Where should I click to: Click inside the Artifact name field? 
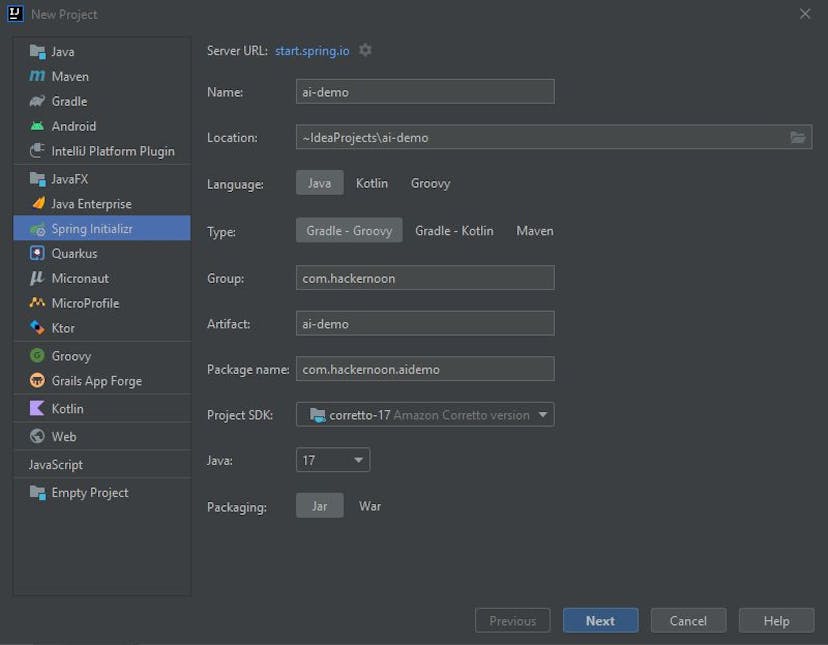(x=424, y=323)
